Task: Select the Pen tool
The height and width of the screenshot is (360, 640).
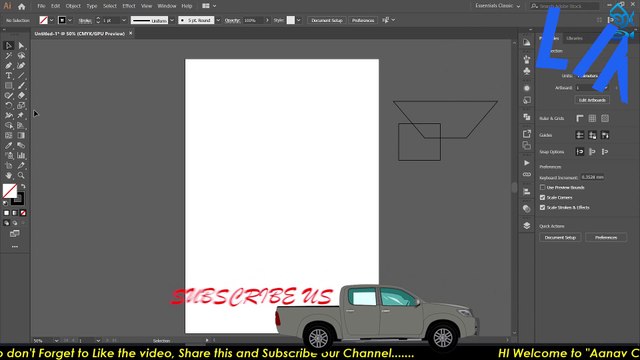Action: pos(9,66)
